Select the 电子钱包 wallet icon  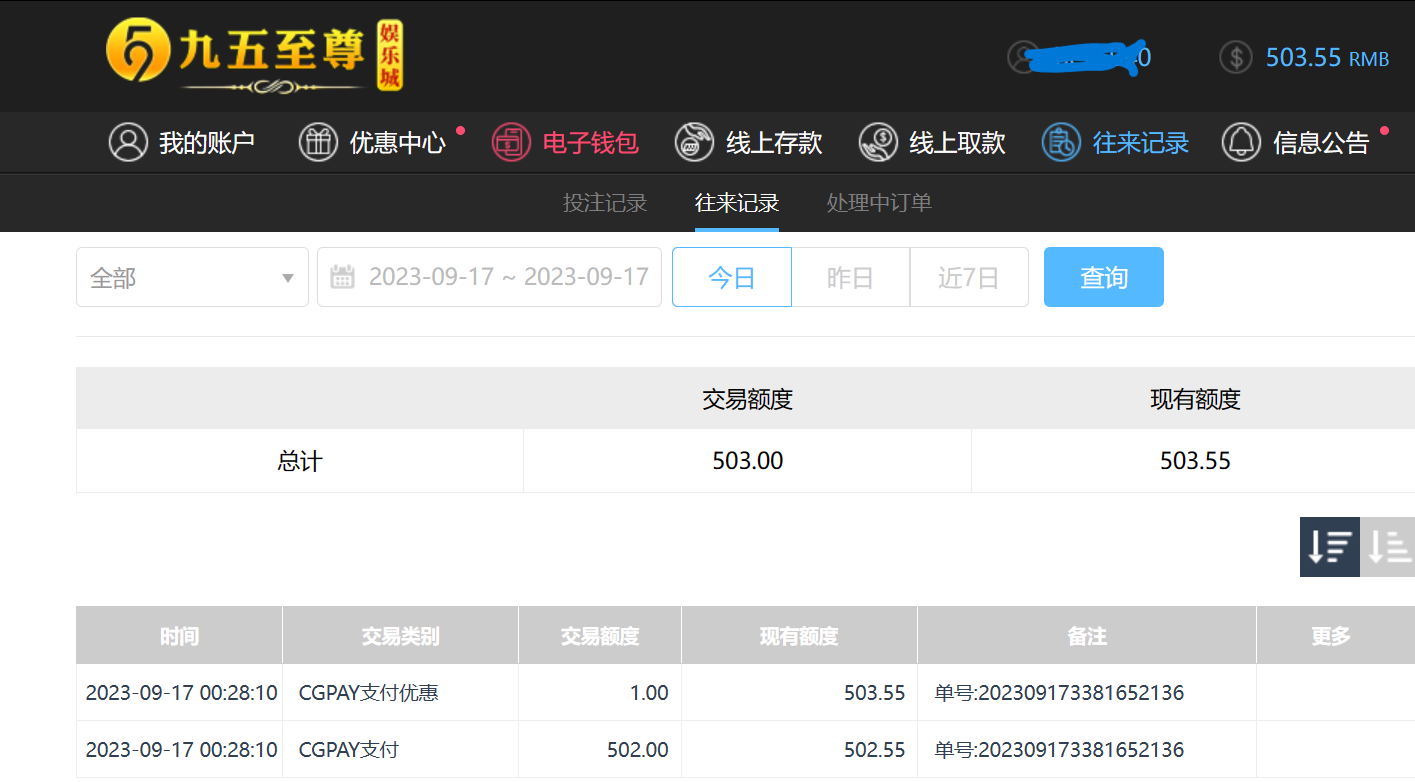(x=511, y=142)
